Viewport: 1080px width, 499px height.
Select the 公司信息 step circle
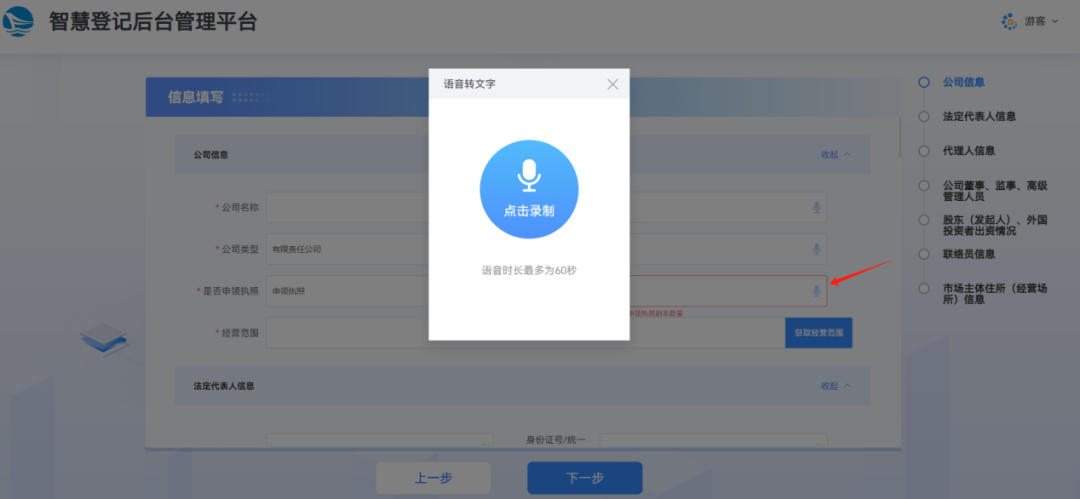[924, 82]
